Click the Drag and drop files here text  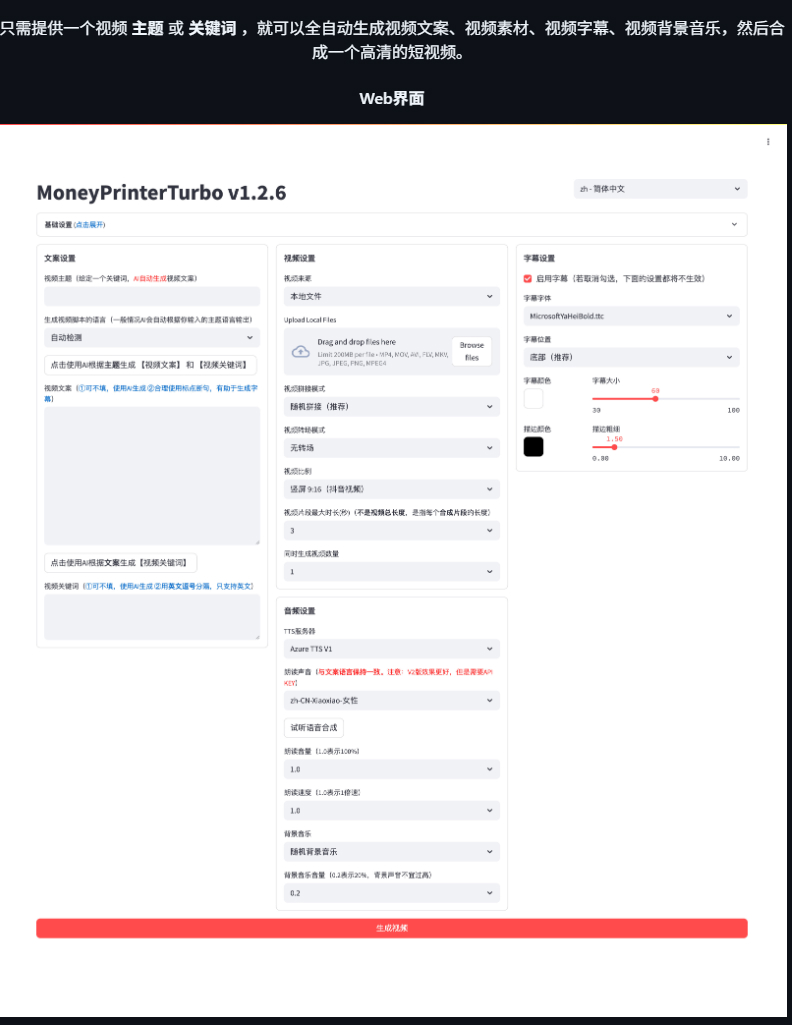pos(356,342)
